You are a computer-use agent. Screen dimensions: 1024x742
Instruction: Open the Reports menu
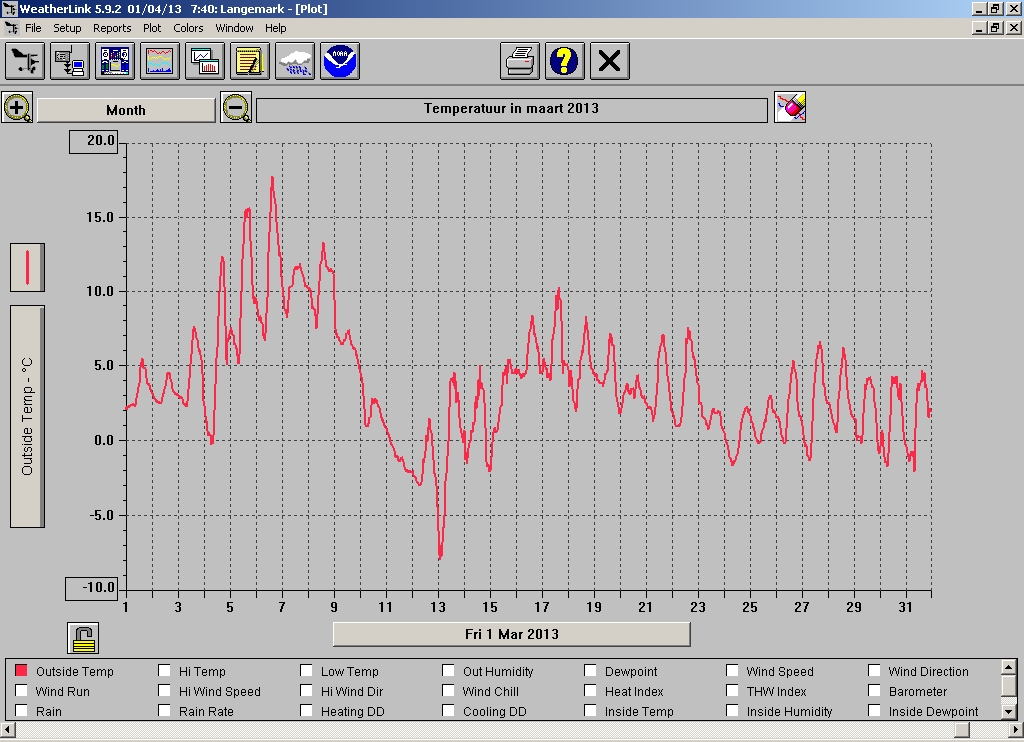tap(112, 28)
